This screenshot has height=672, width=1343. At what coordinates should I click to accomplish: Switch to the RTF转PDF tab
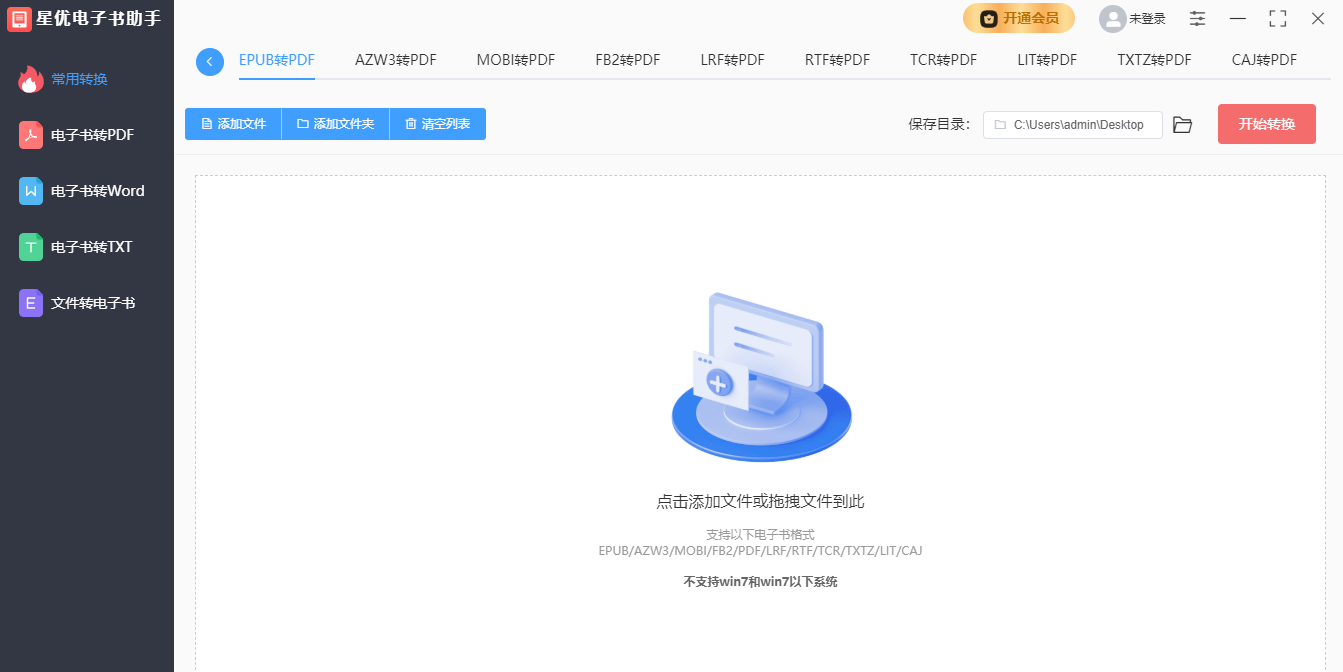[838, 60]
